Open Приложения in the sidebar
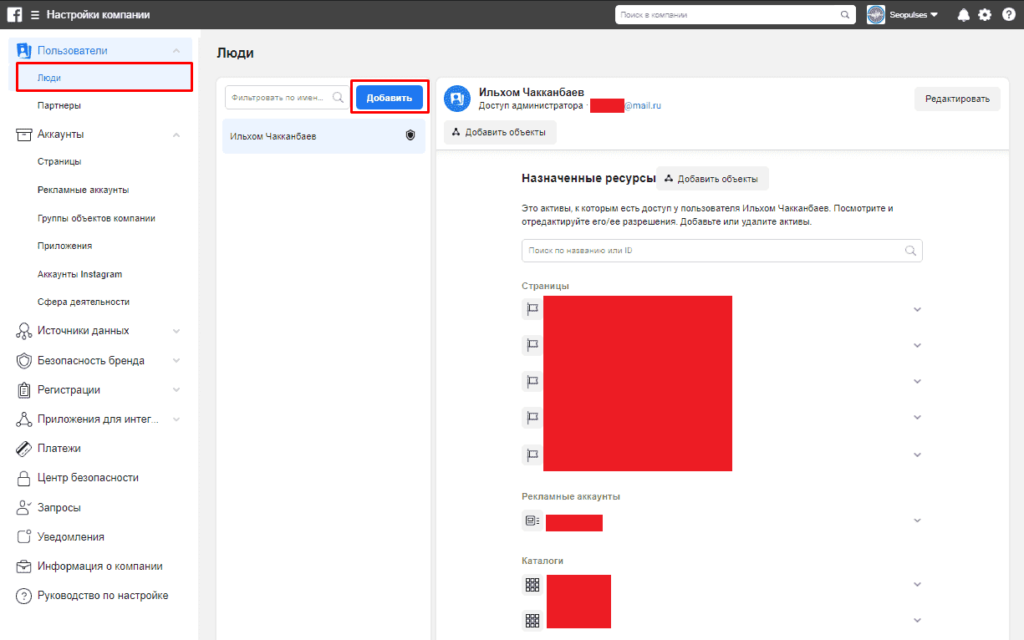This screenshot has height=640, width=1024. (x=65, y=246)
